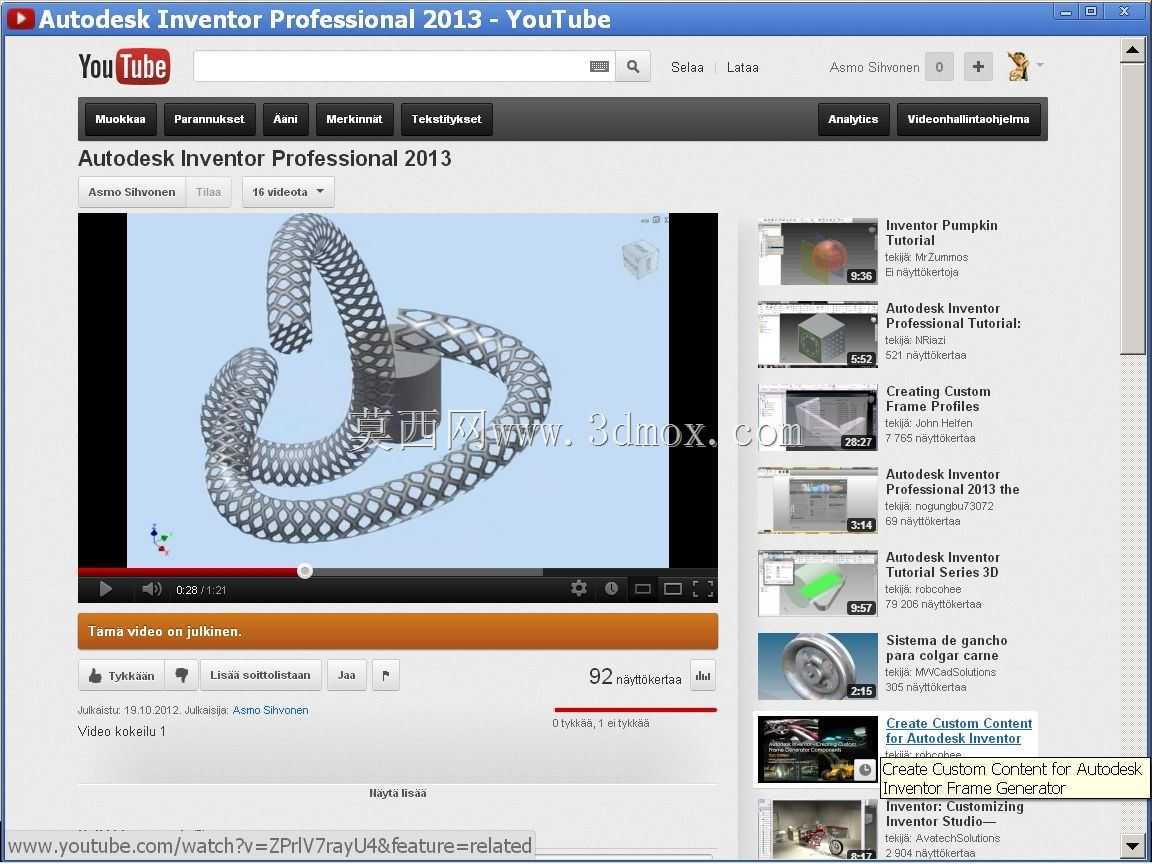Click the thumbs up Tykkään button

[122, 675]
